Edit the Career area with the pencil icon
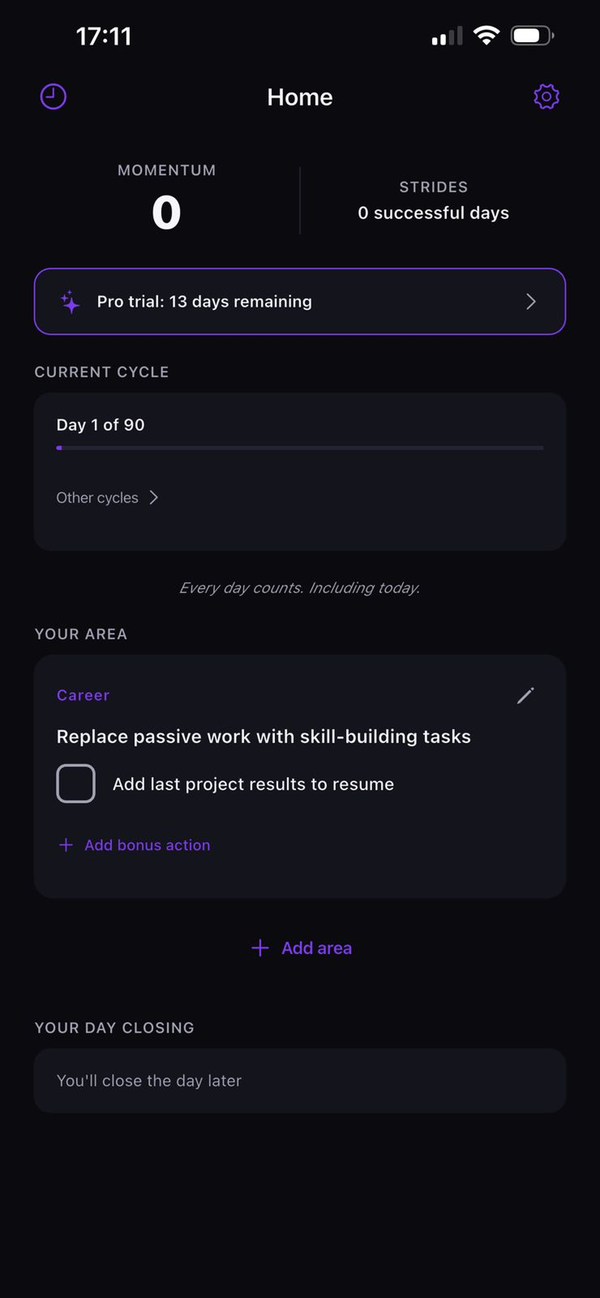Image resolution: width=600 pixels, height=1298 pixels. [x=525, y=695]
